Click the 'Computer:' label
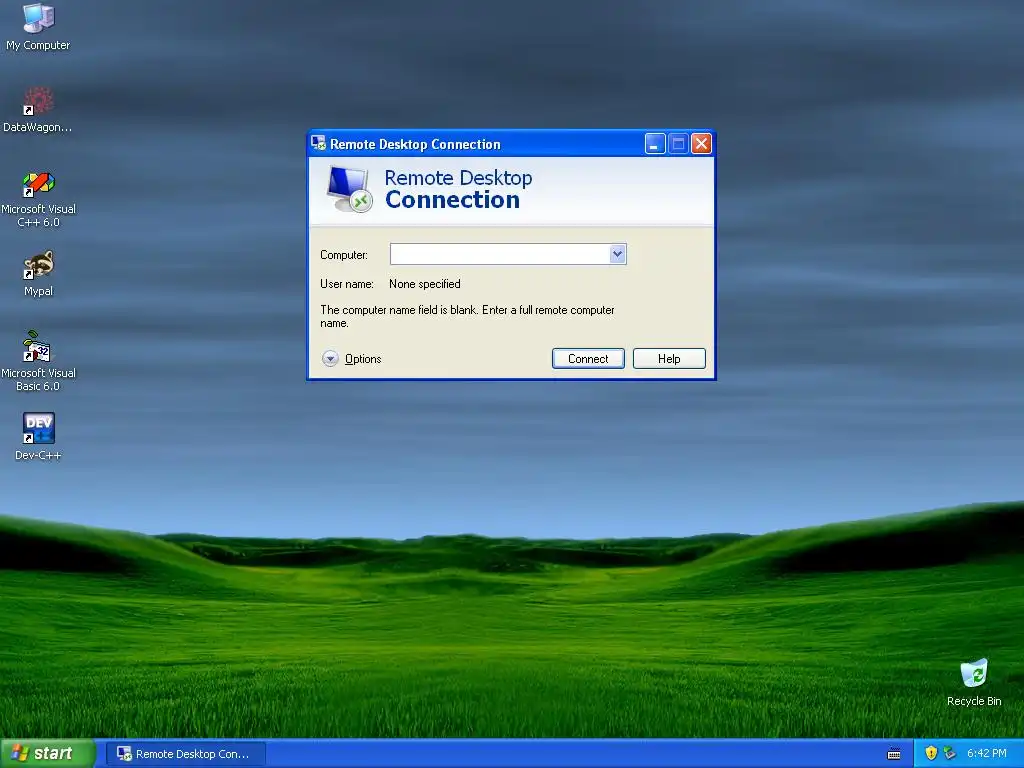1024x768 pixels. (x=344, y=255)
